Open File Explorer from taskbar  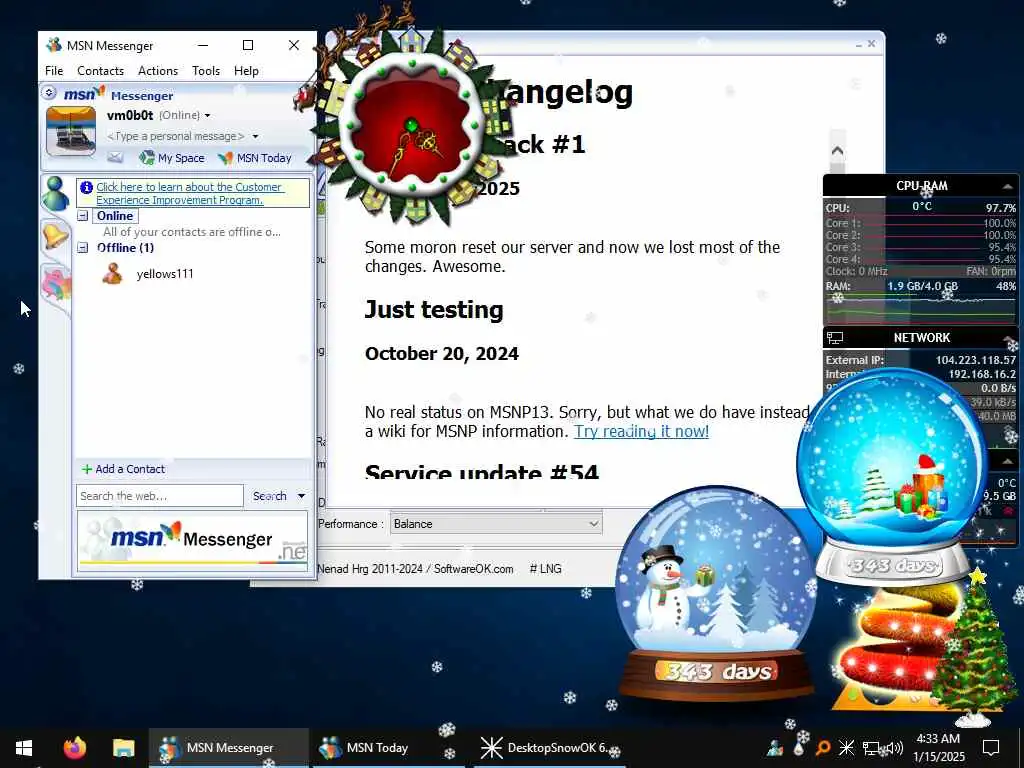click(123, 748)
